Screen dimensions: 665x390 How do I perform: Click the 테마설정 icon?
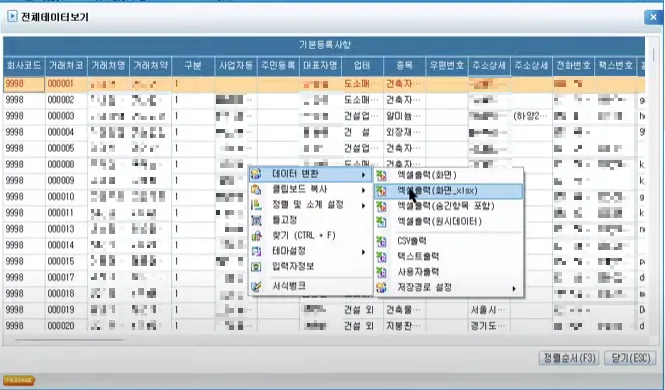pyautogui.click(x=256, y=251)
